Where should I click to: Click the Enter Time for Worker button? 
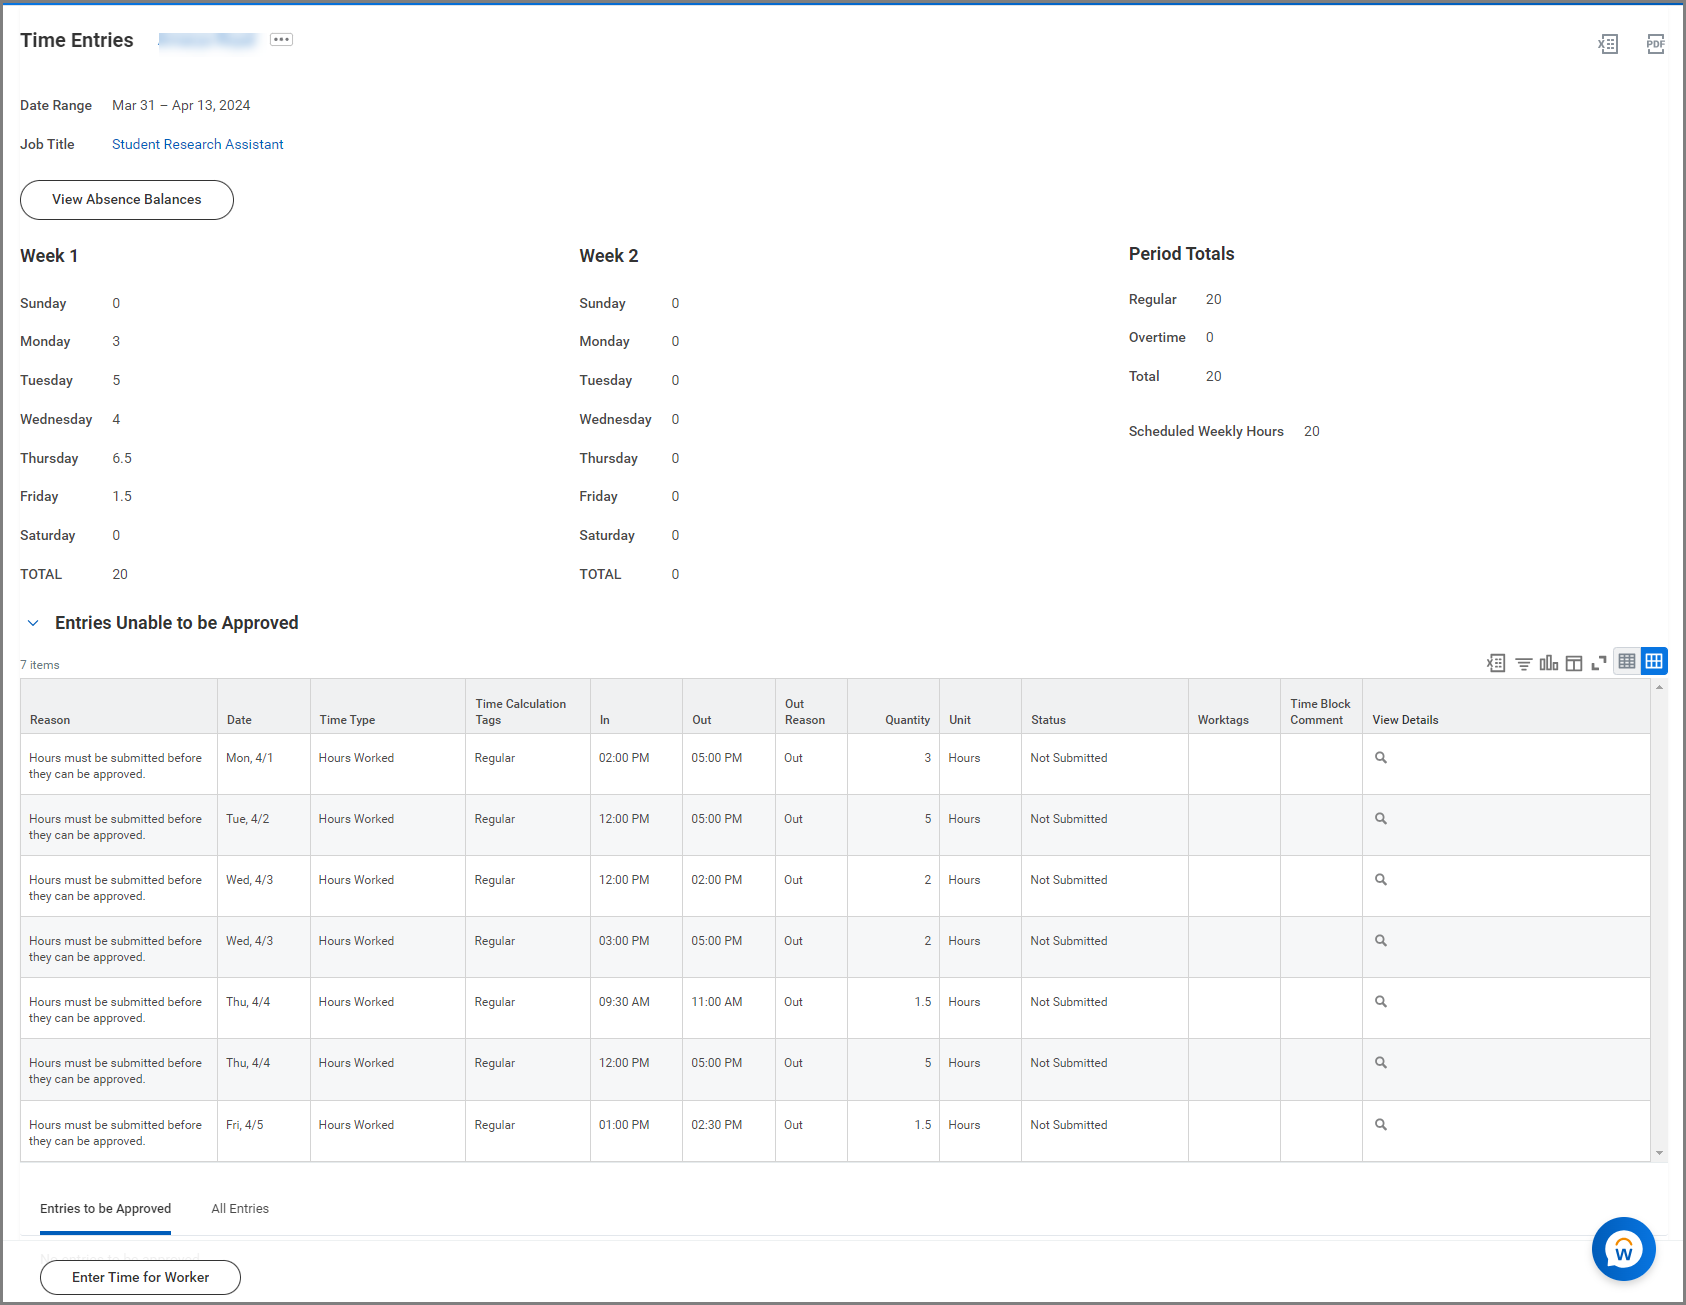point(140,1277)
